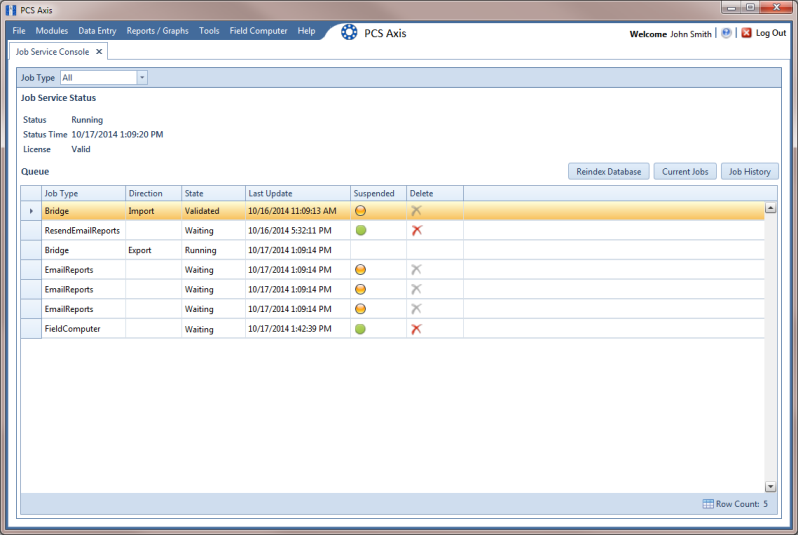Open the Help menu

pos(306,31)
